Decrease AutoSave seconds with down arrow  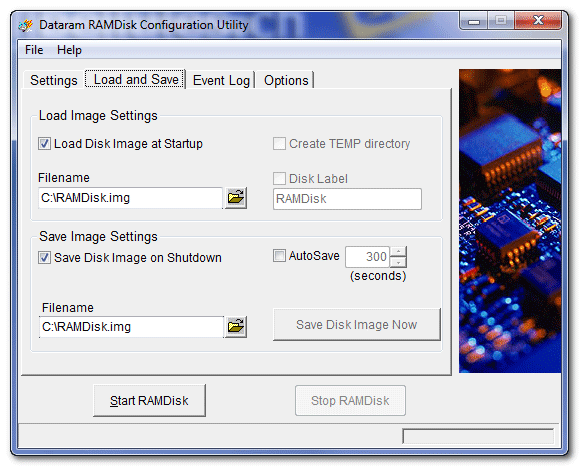click(x=398, y=262)
